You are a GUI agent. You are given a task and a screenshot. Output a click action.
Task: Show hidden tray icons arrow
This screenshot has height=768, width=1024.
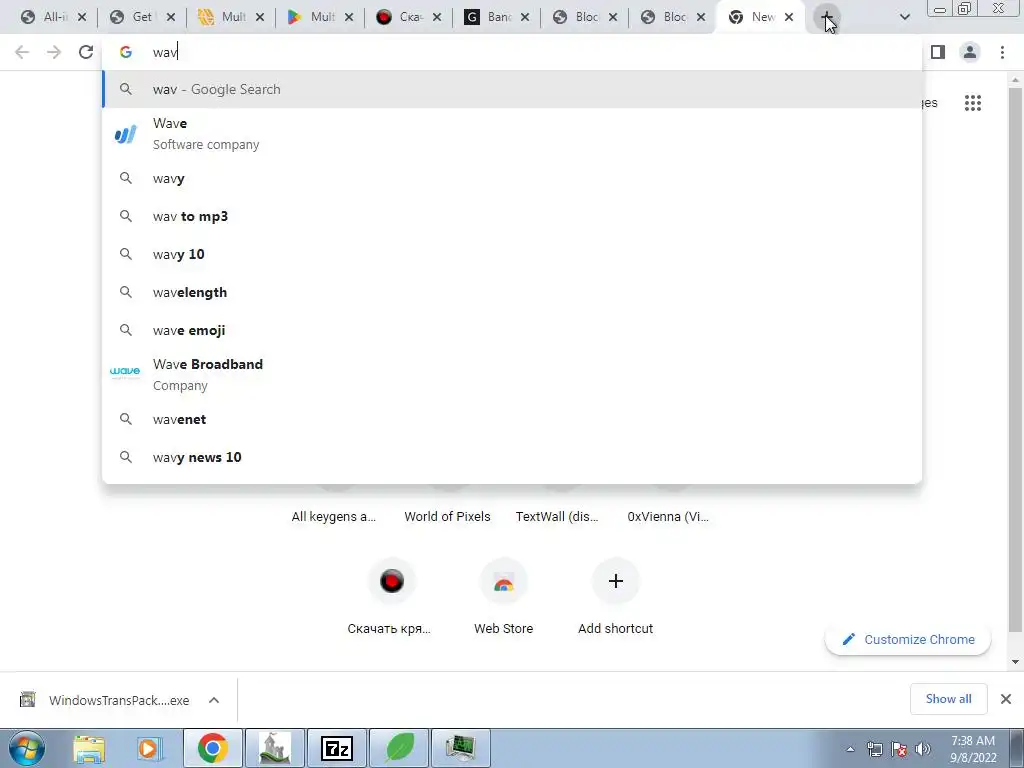click(850, 749)
